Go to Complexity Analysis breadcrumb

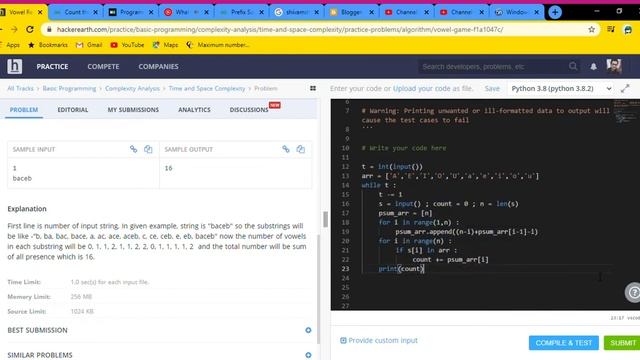132,88
